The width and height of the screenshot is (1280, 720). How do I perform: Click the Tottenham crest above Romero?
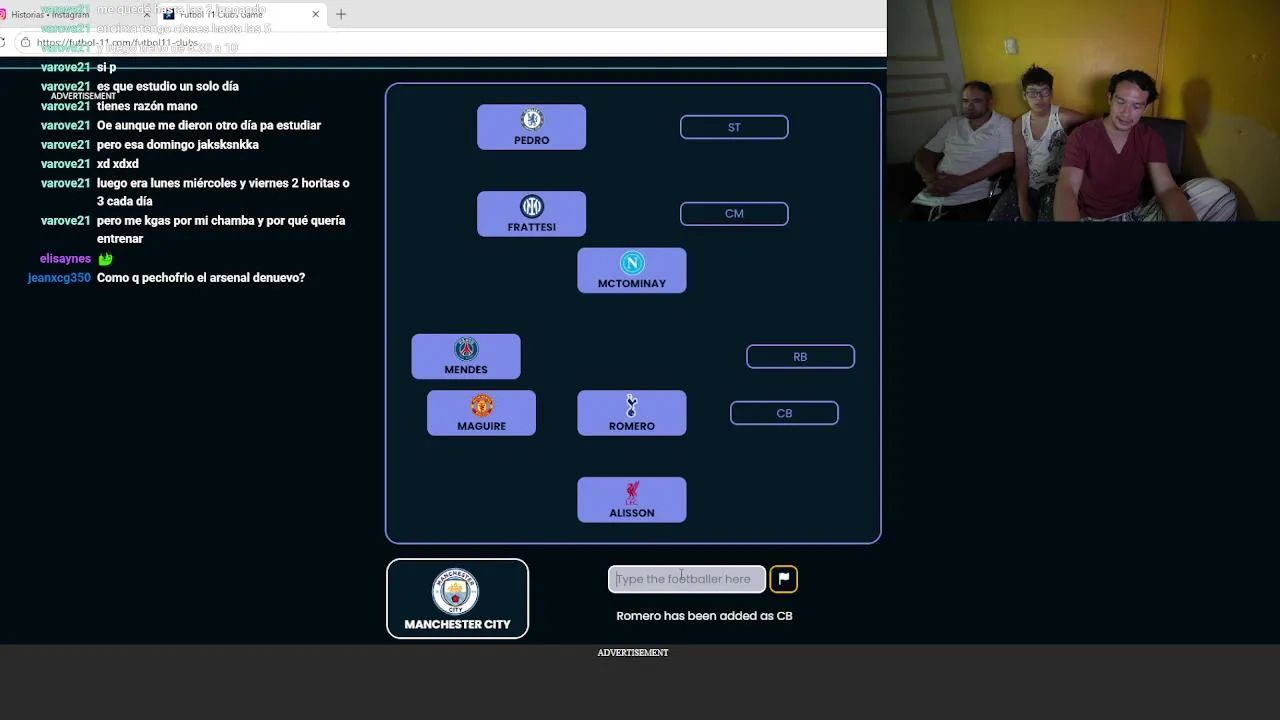pos(632,405)
